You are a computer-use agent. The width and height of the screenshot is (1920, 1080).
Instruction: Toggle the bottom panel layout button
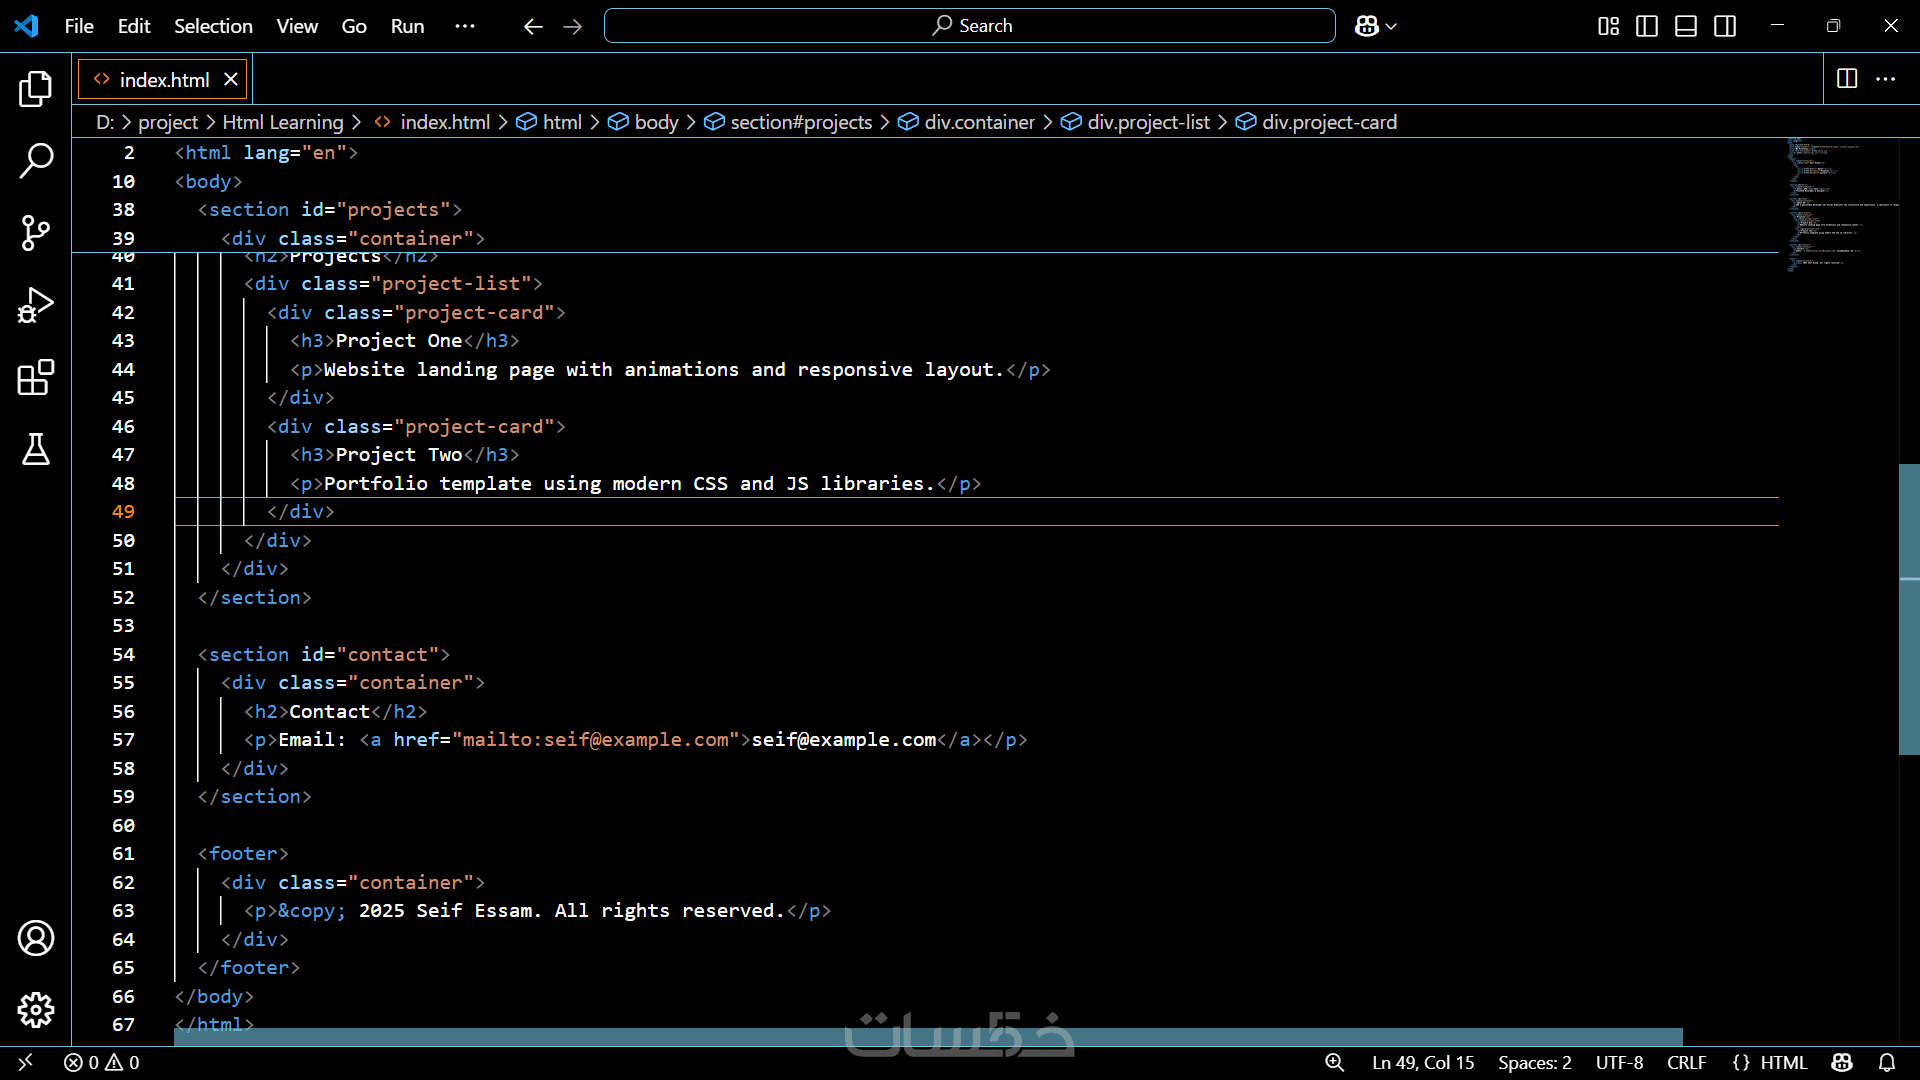(x=1686, y=26)
